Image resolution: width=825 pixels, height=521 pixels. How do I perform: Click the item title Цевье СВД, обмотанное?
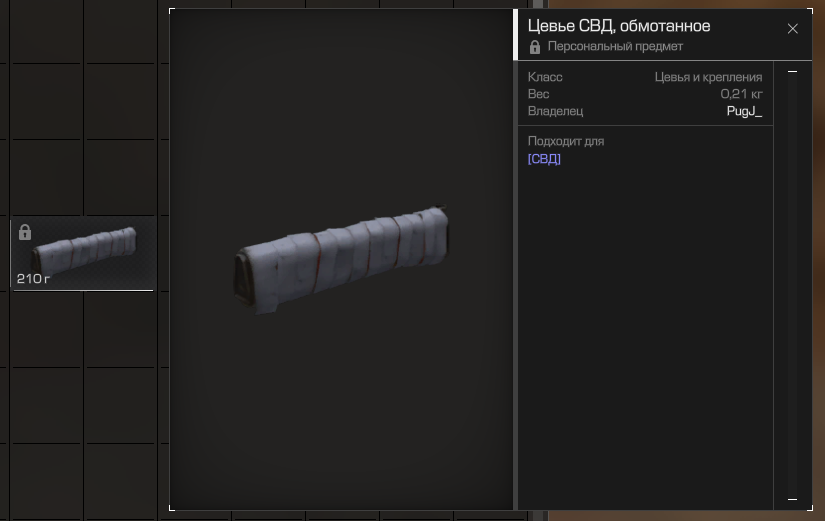click(619, 26)
